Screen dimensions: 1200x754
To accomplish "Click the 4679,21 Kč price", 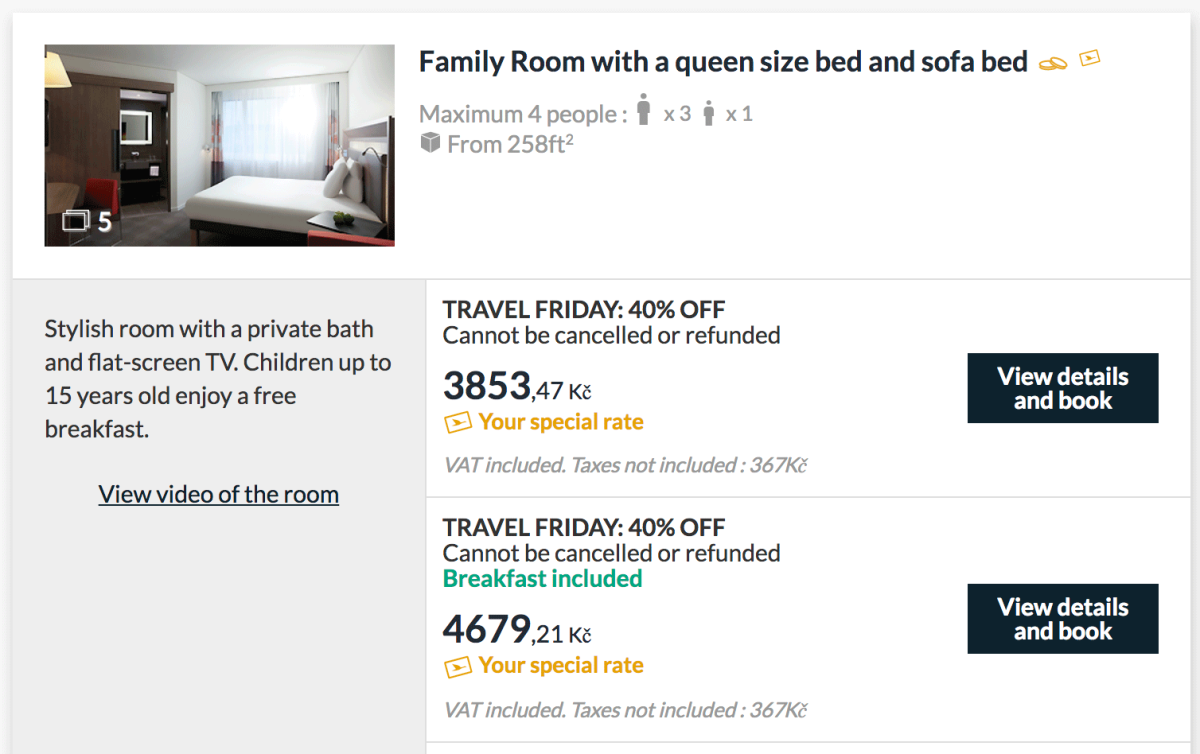I will [x=517, y=630].
